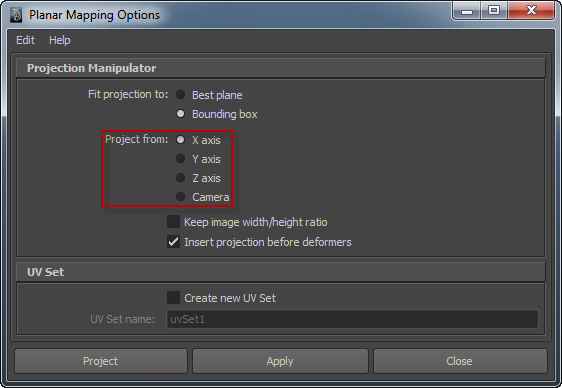Select the Best plane radio option

pos(180,95)
